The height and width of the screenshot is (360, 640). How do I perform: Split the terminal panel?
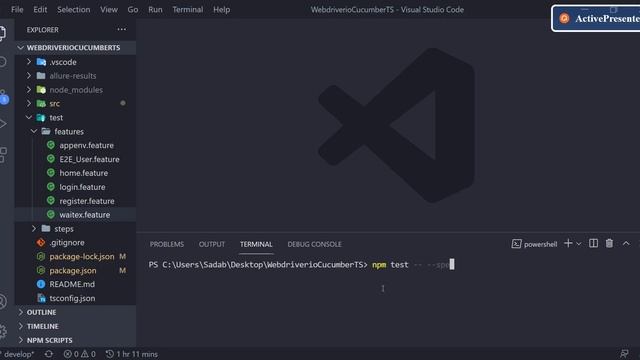593,244
